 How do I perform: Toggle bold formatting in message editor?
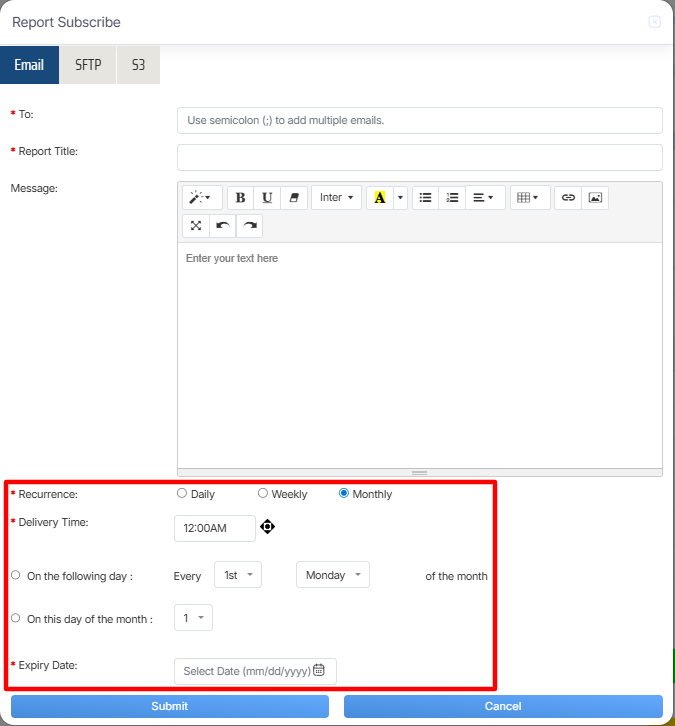240,198
